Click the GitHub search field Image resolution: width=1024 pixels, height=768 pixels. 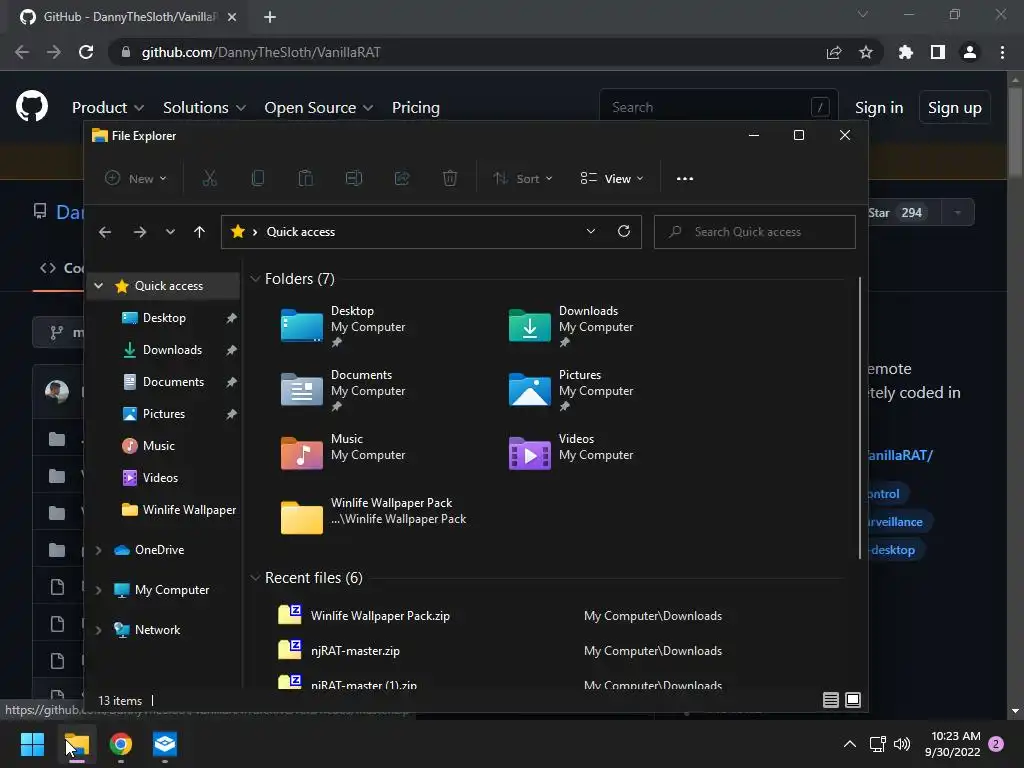coord(718,107)
